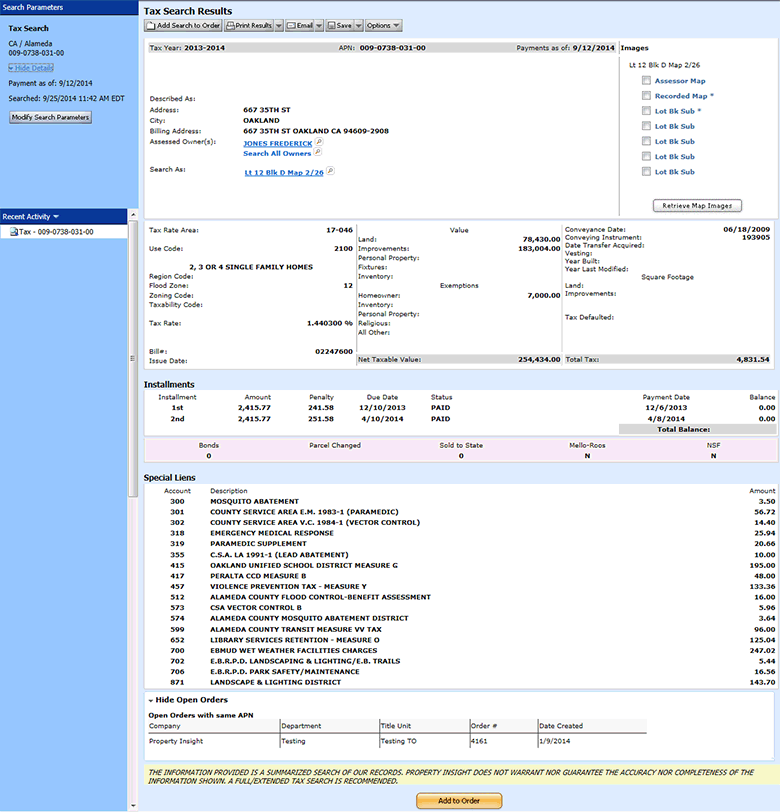Click Add Search to Order toolbar button
The width and height of the screenshot is (780, 812).
coord(183,25)
